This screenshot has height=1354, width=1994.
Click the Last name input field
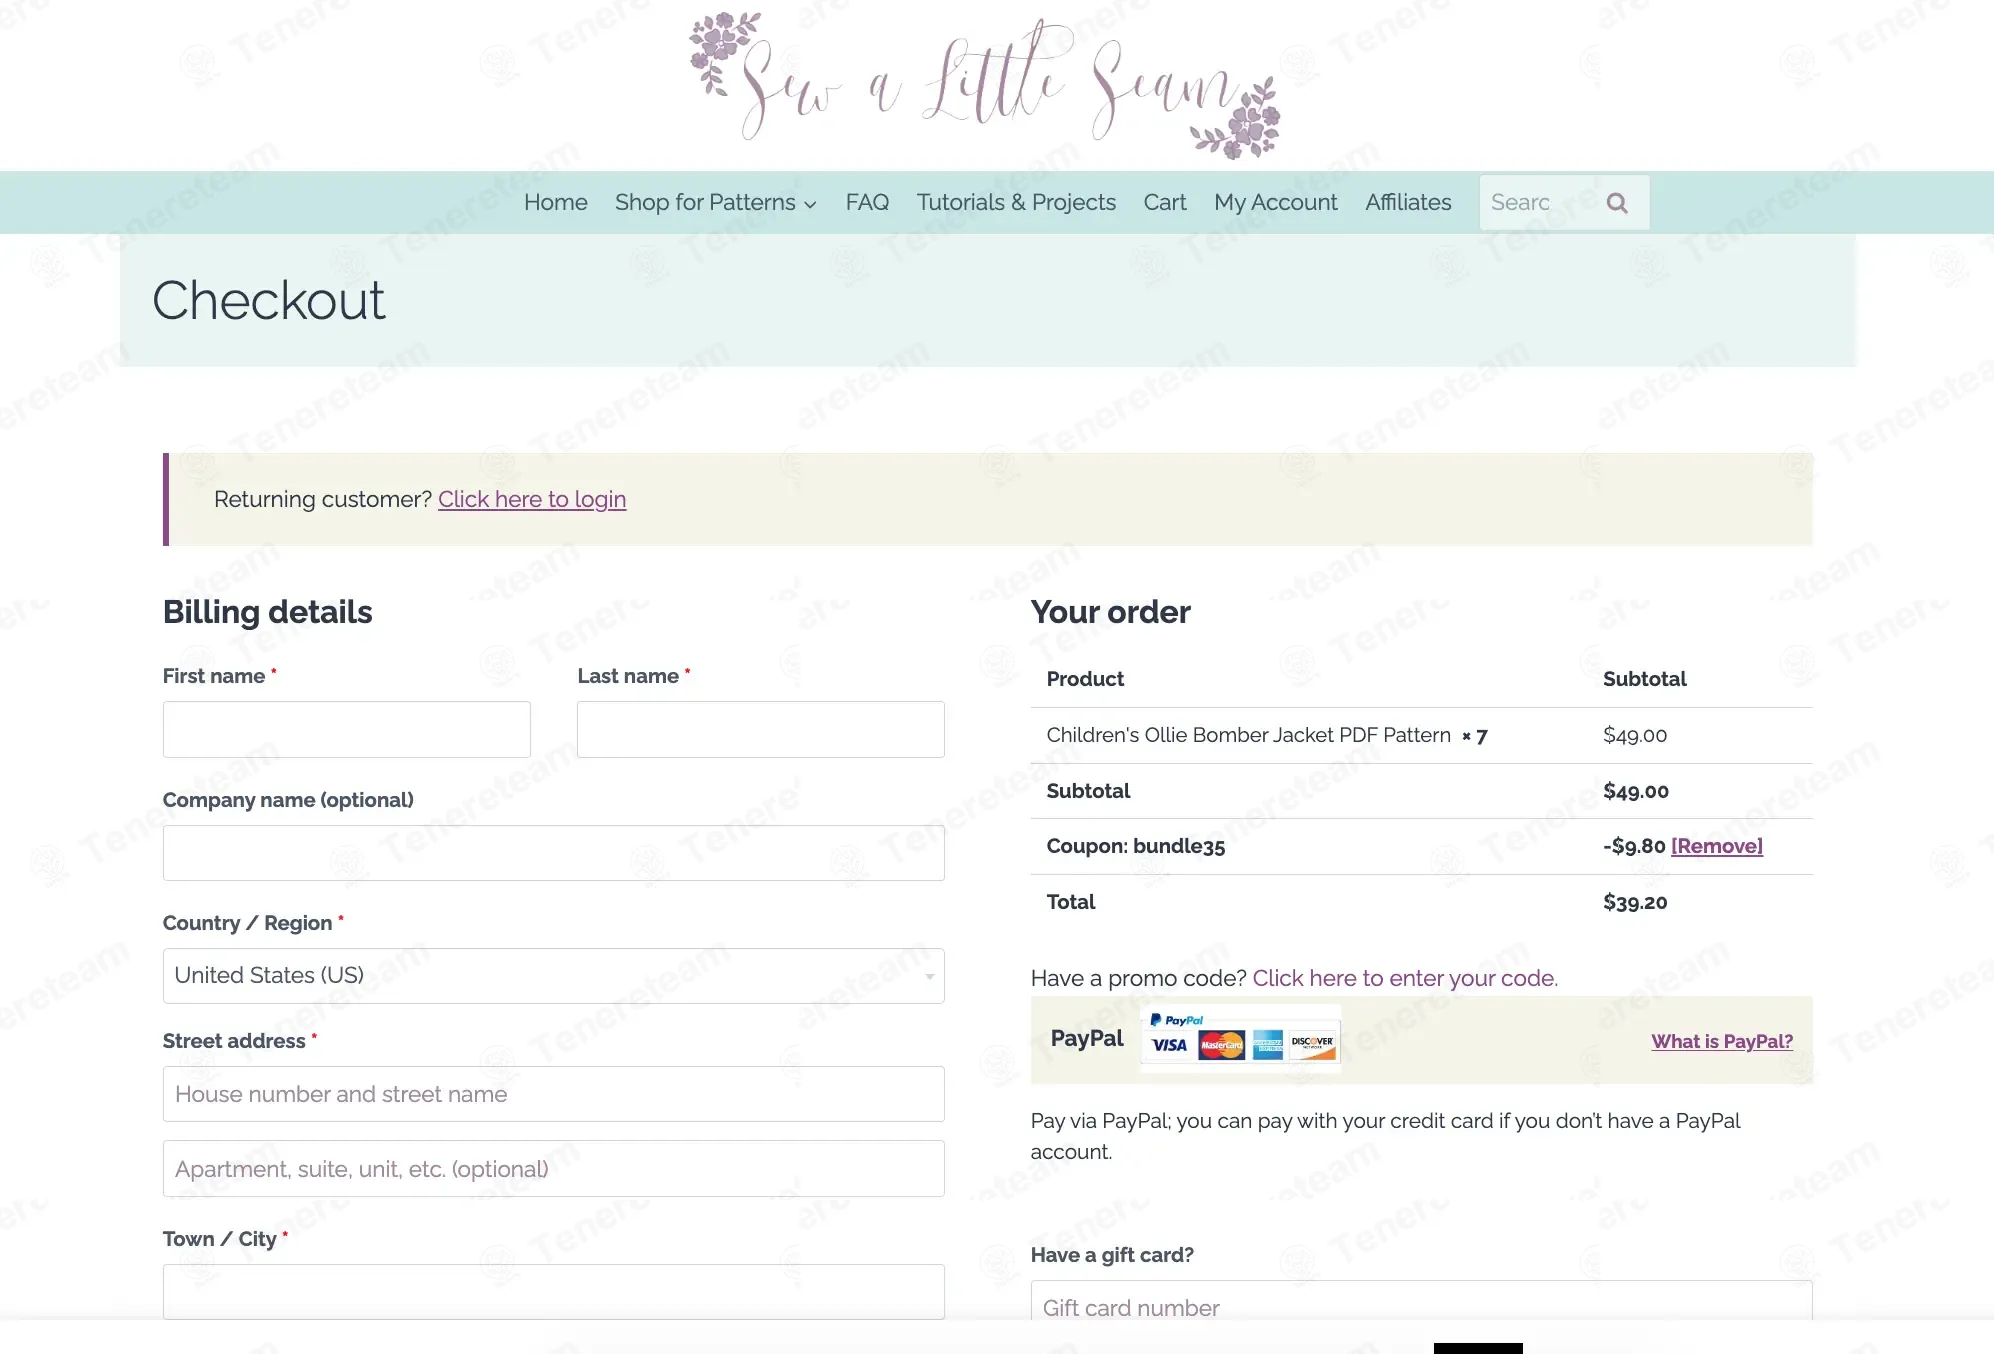point(760,729)
